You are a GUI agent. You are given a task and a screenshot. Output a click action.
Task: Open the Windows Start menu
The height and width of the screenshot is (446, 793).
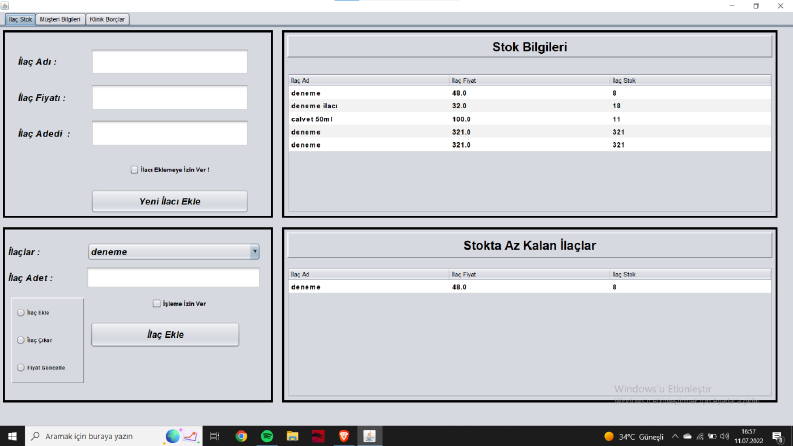point(12,436)
